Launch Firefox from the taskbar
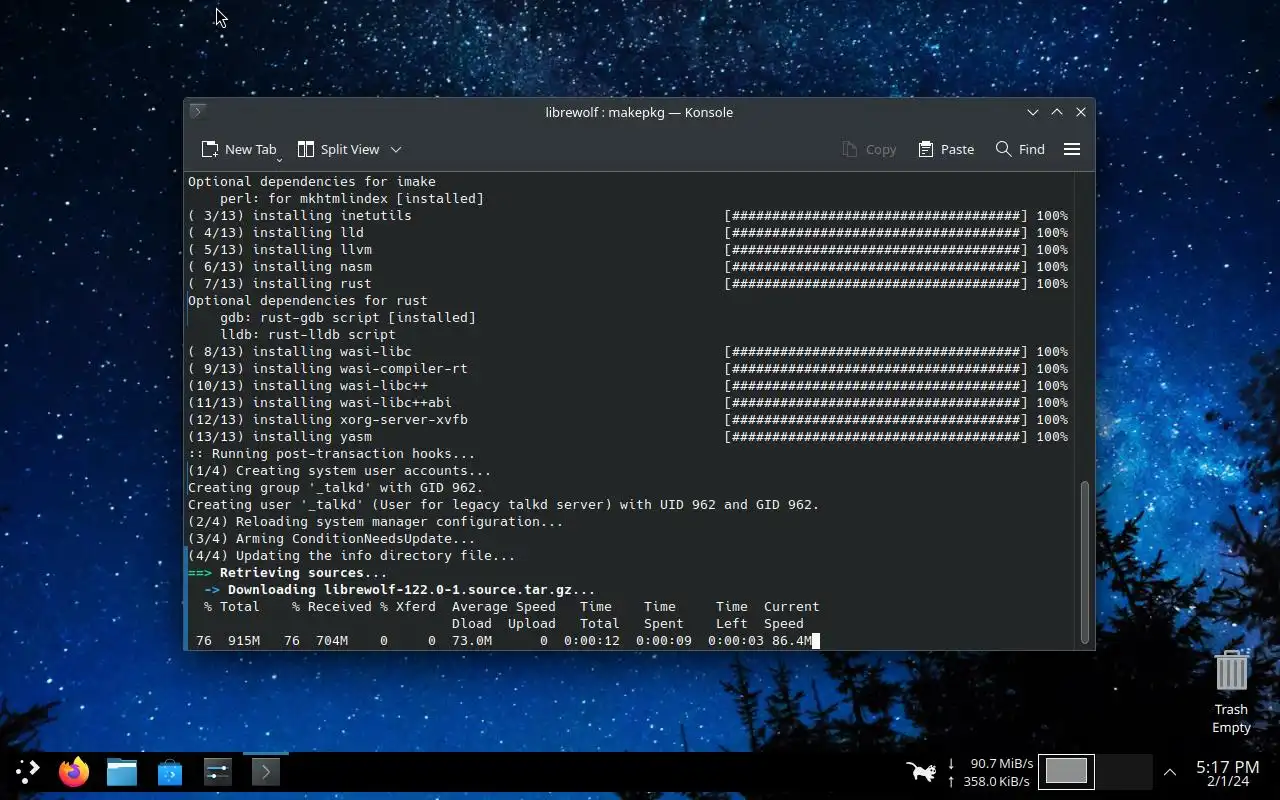This screenshot has height=800, width=1280. tap(74, 771)
